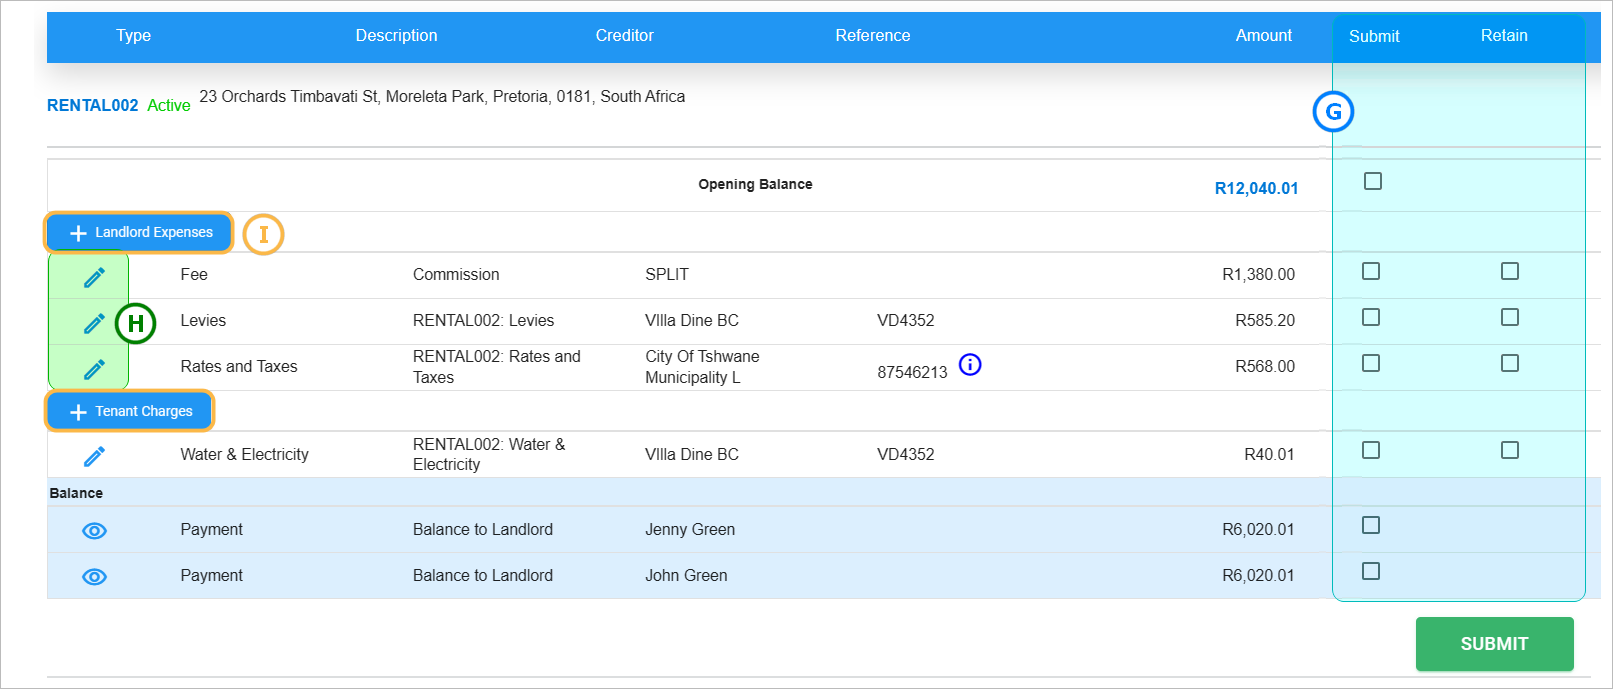Click reference number 87546213
The width and height of the screenshot is (1613, 689).
point(912,372)
